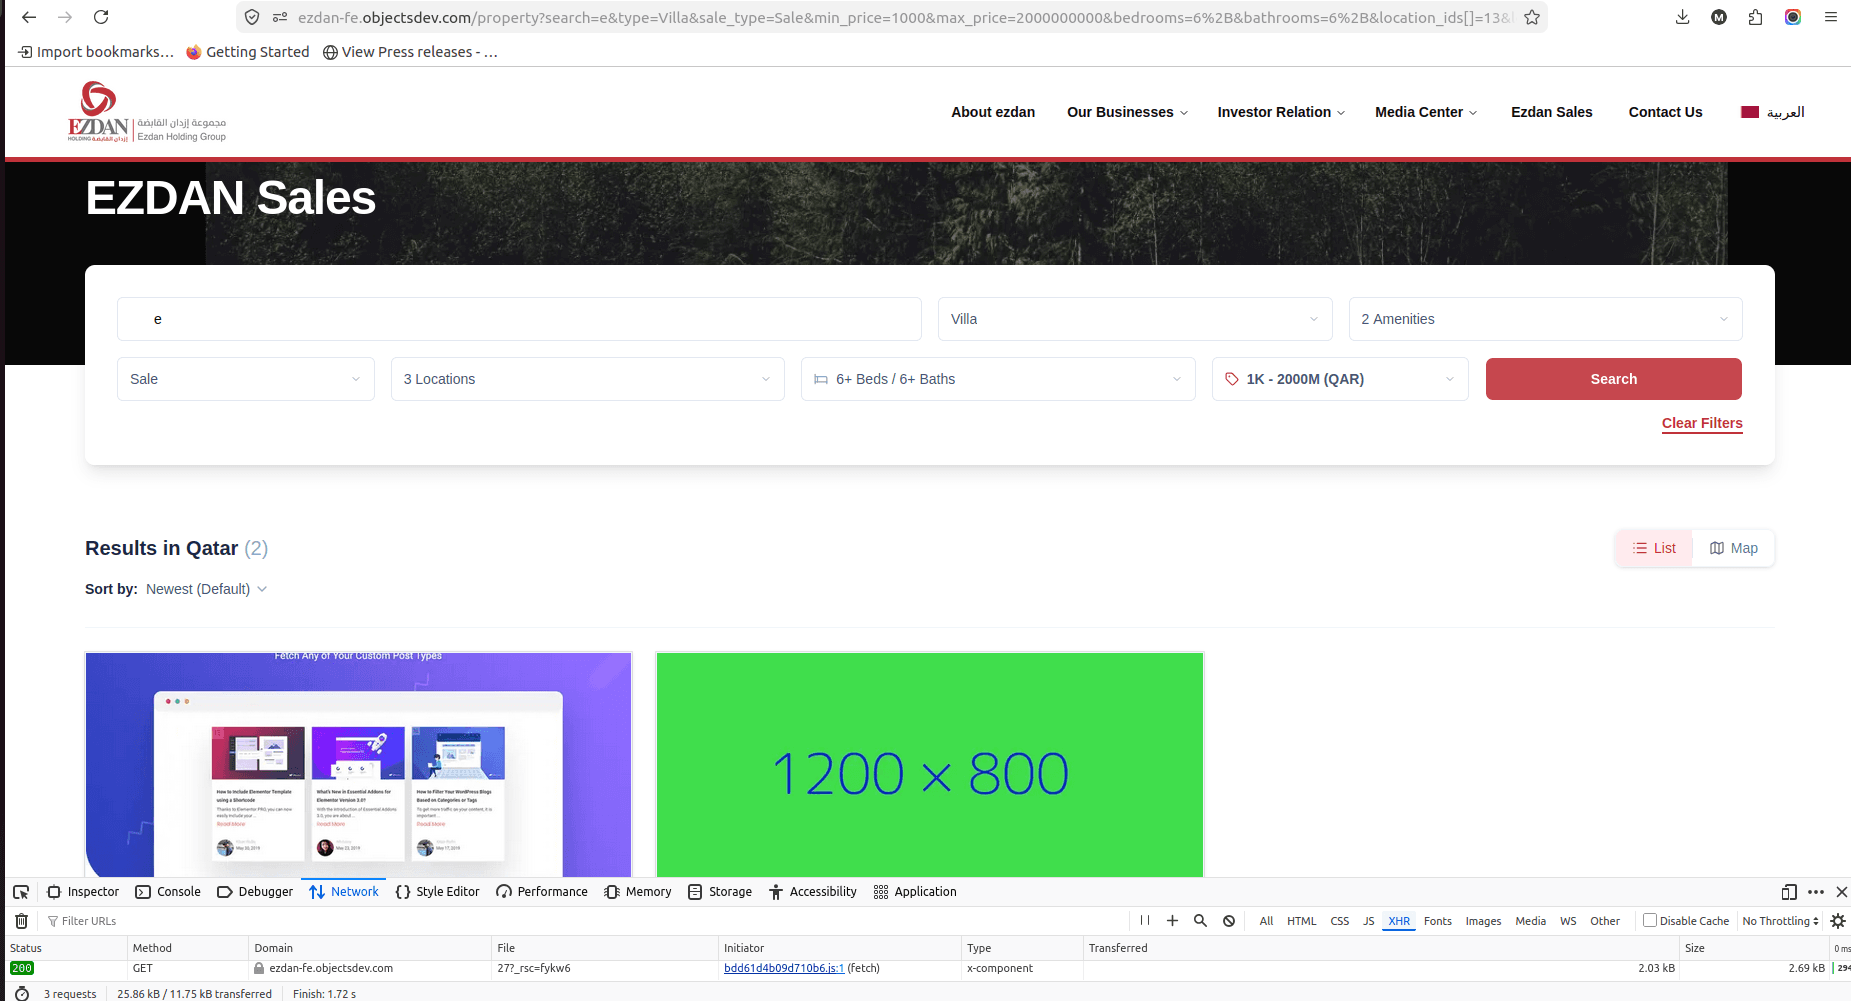Open the Inspector tab
Image resolution: width=1851 pixels, height=1001 pixels.
(83, 892)
